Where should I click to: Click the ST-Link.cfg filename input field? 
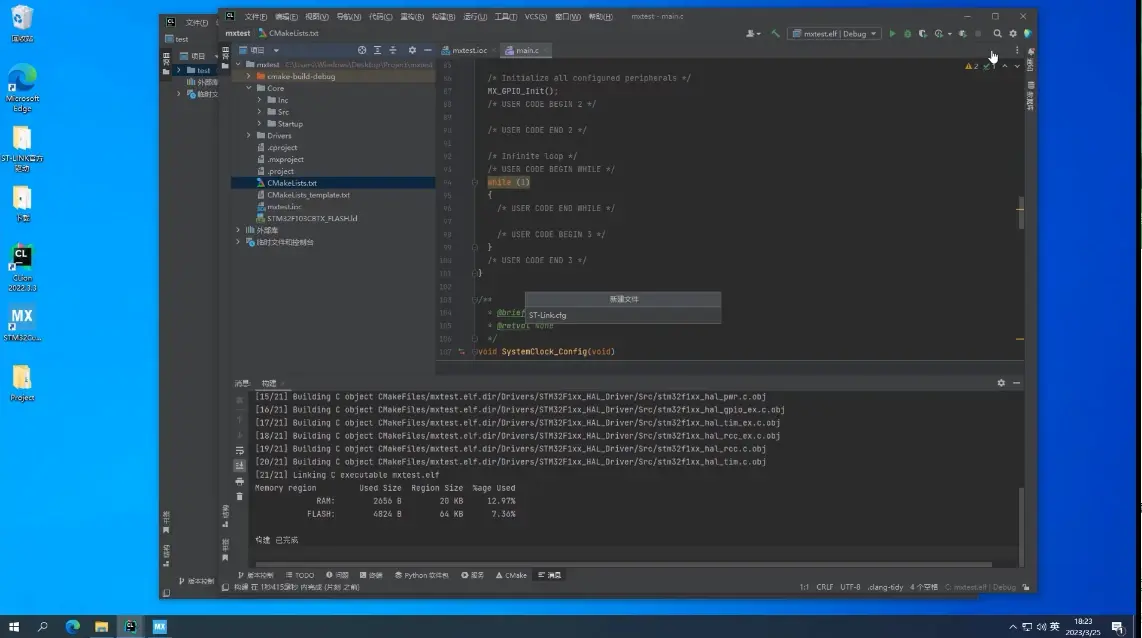coord(622,315)
